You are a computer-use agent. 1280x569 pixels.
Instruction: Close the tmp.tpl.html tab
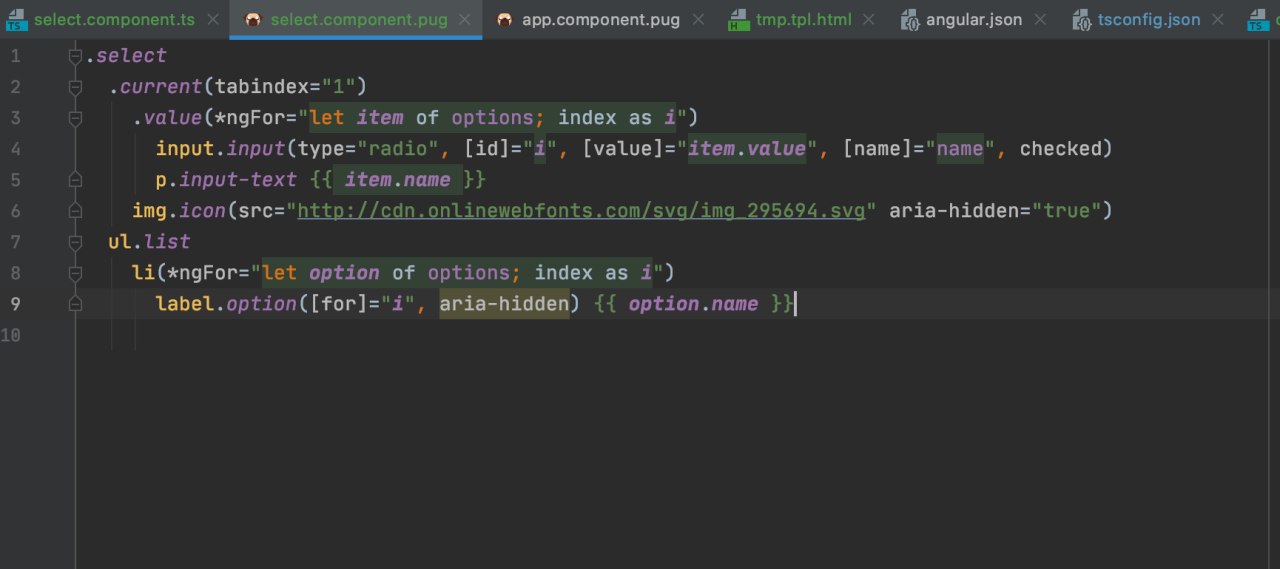click(867, 19)
